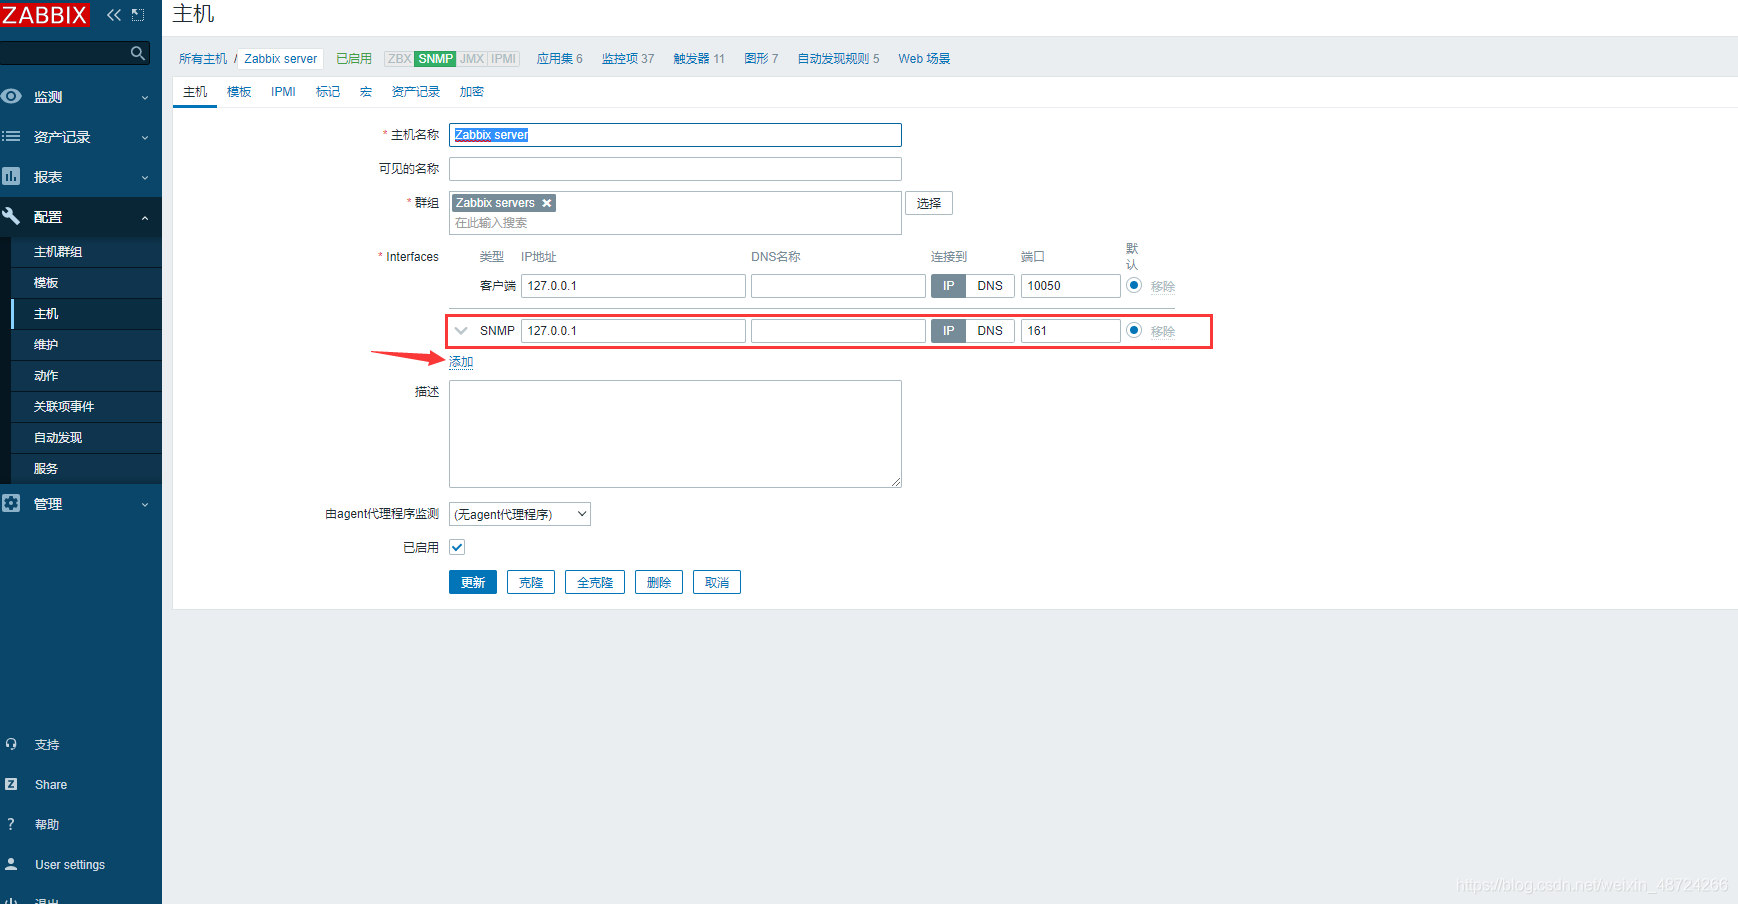Expand SNMP interface details chevron
The width and height of the screenshot is (1738, 904).
(x=461, y=331)
